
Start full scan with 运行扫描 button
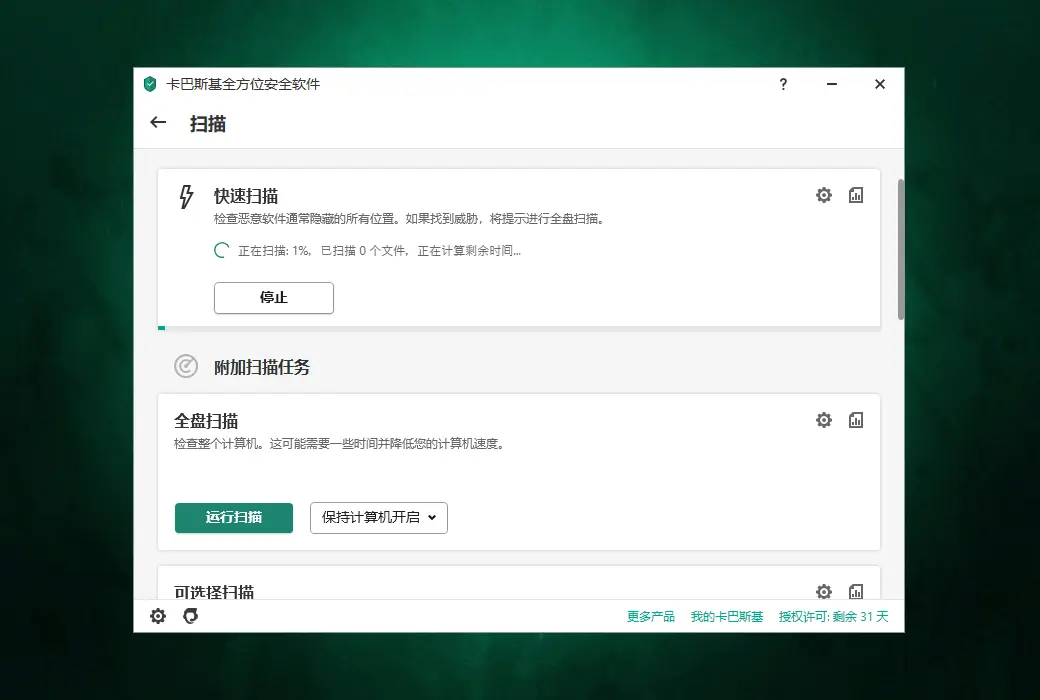(x=234, y=518)
